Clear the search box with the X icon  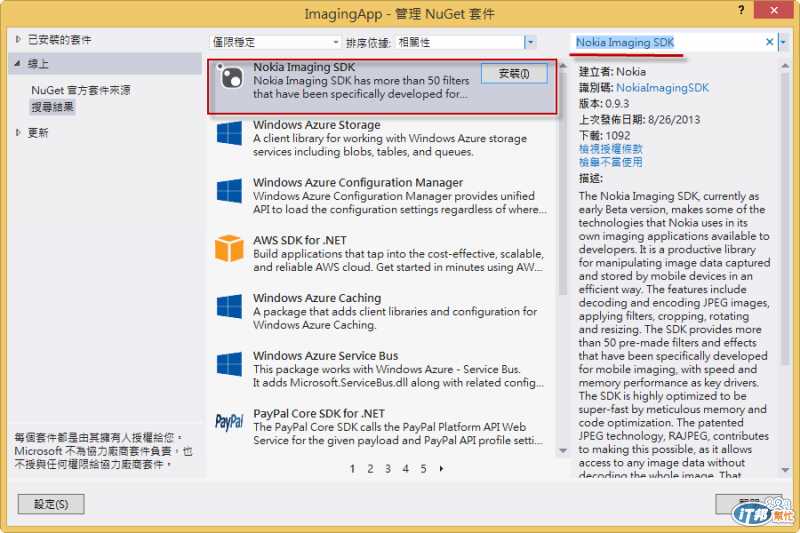769,42
